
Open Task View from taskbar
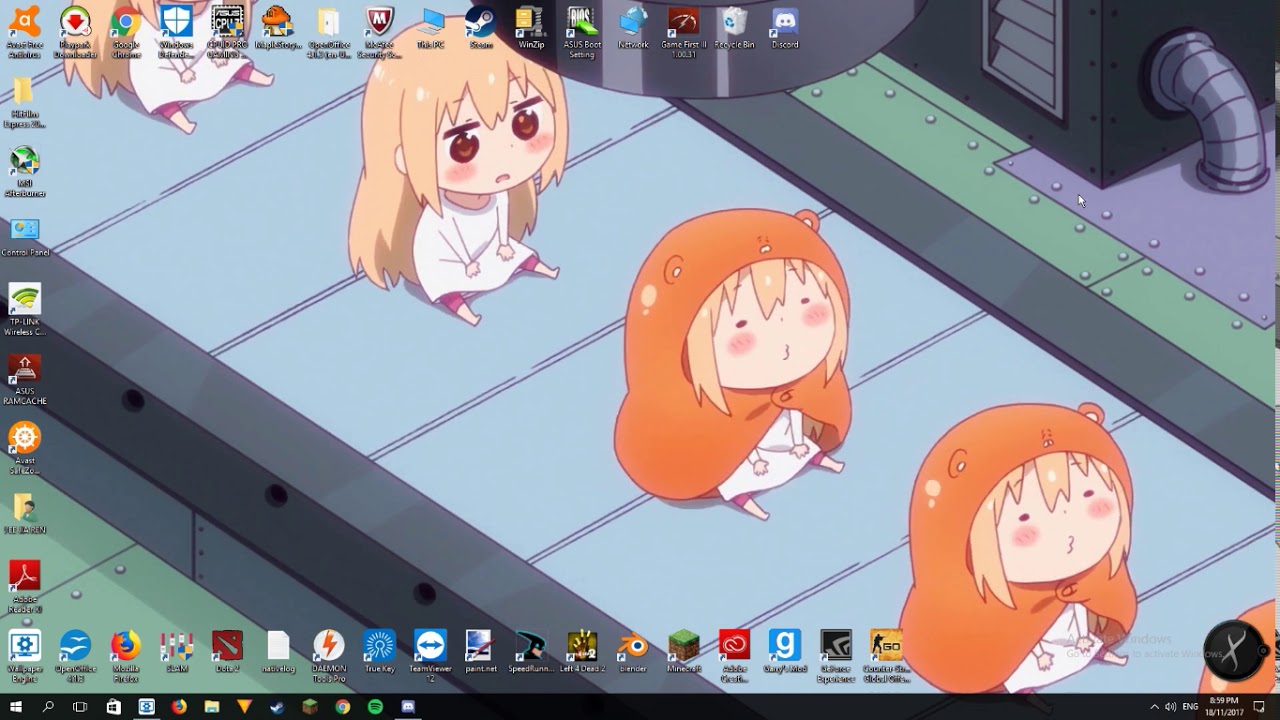point(81,706)
